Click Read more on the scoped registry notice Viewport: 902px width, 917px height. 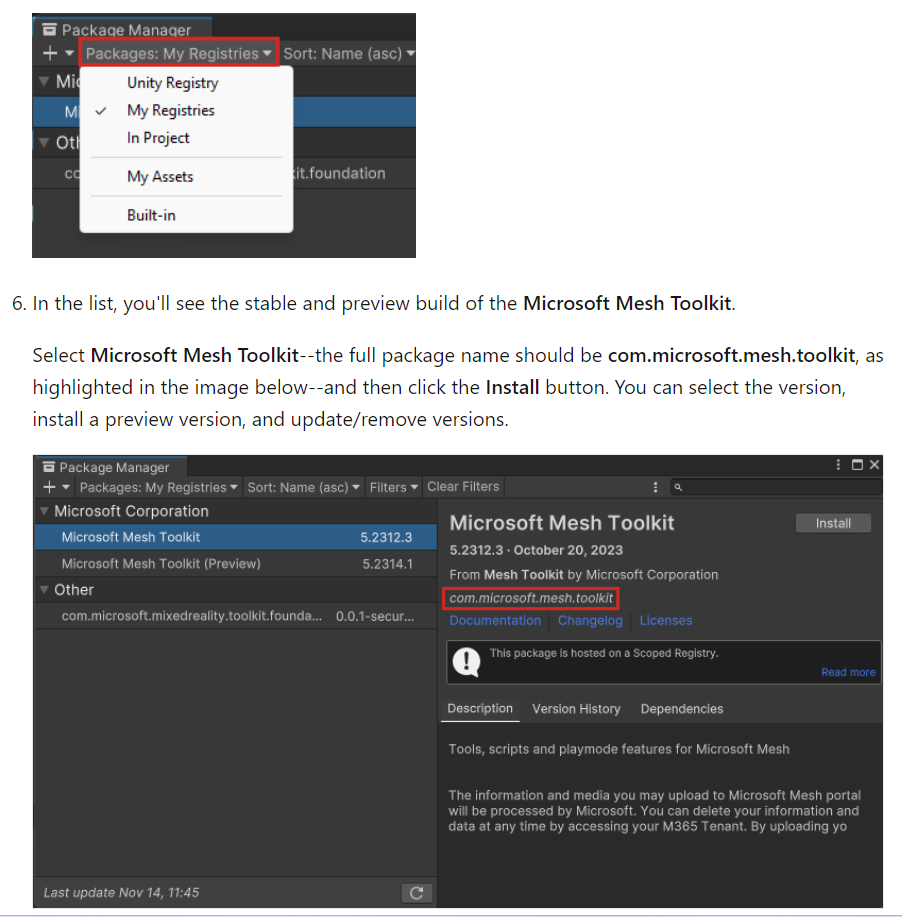[x=848, y=672]
